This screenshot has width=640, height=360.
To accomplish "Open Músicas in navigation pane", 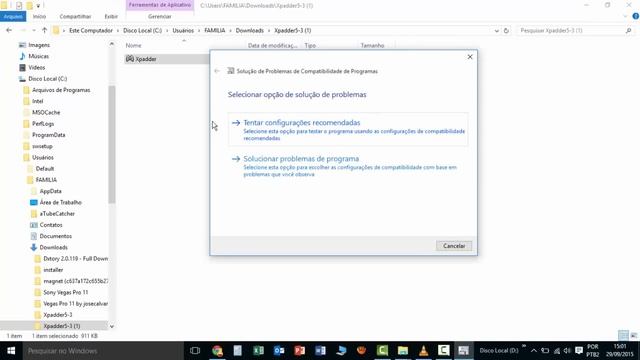I will [38, 56].
